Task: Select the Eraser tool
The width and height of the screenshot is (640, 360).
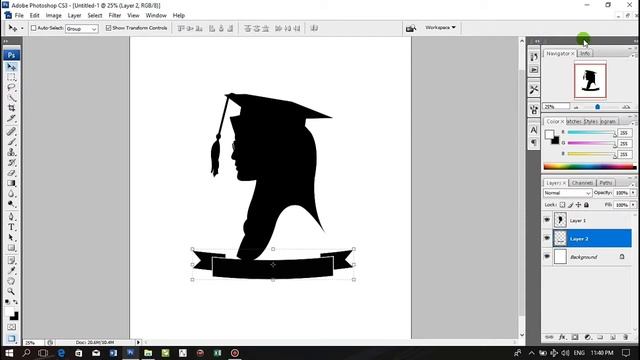Action: [11, 173]
